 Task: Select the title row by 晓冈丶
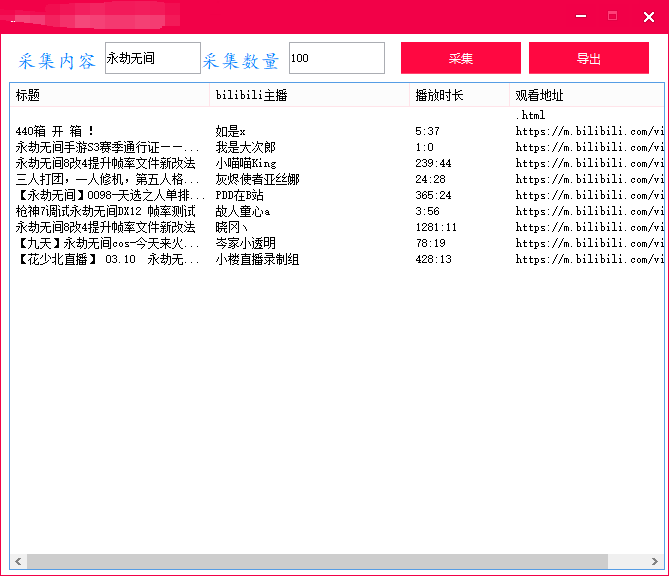coord(105,227)
